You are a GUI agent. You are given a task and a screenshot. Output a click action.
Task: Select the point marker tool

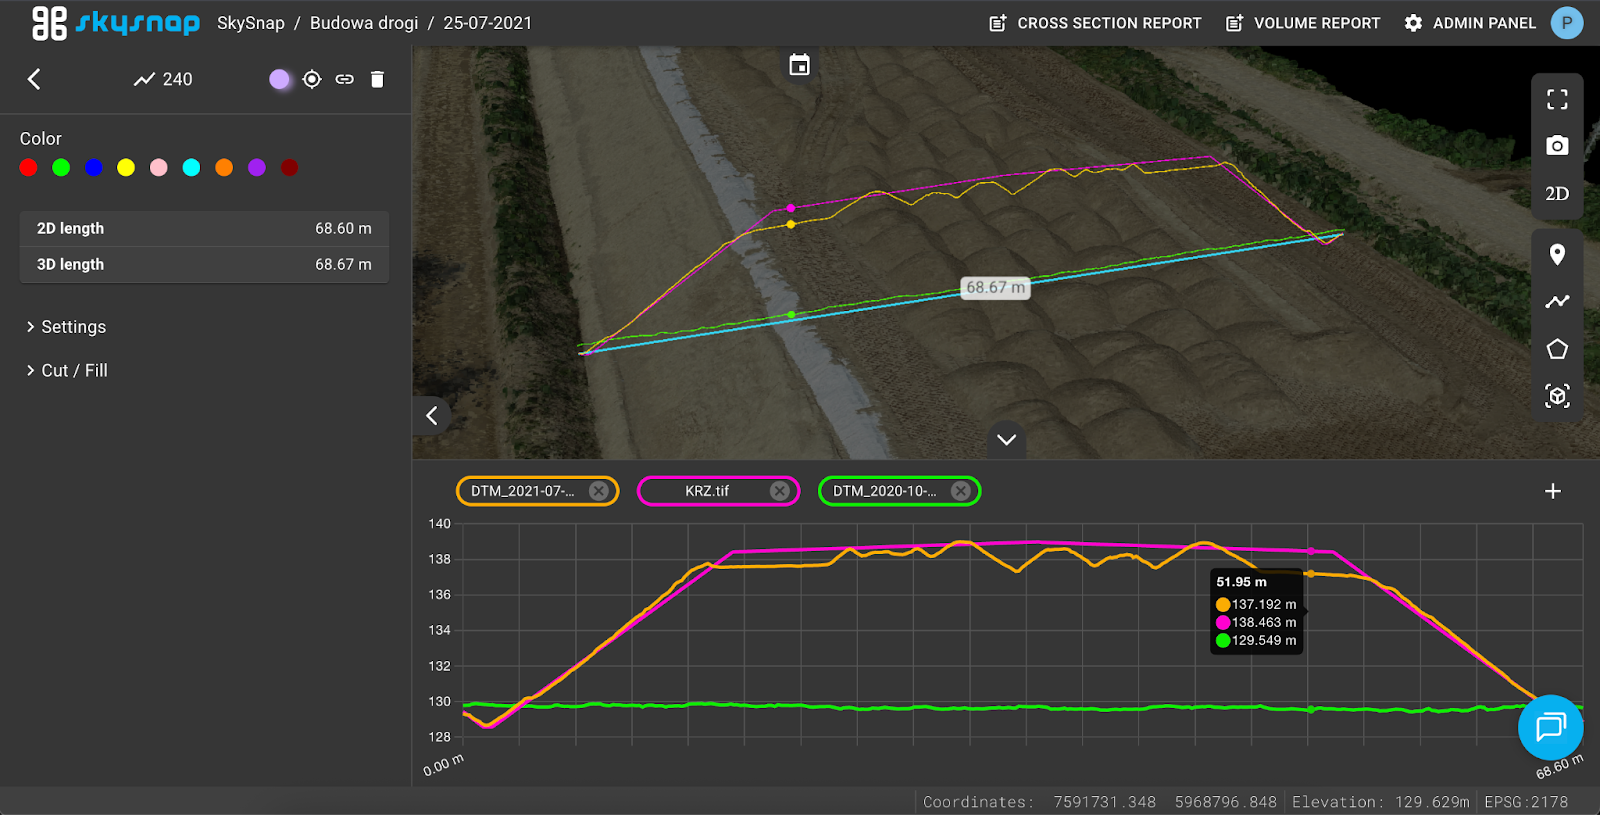[1557, 255]
